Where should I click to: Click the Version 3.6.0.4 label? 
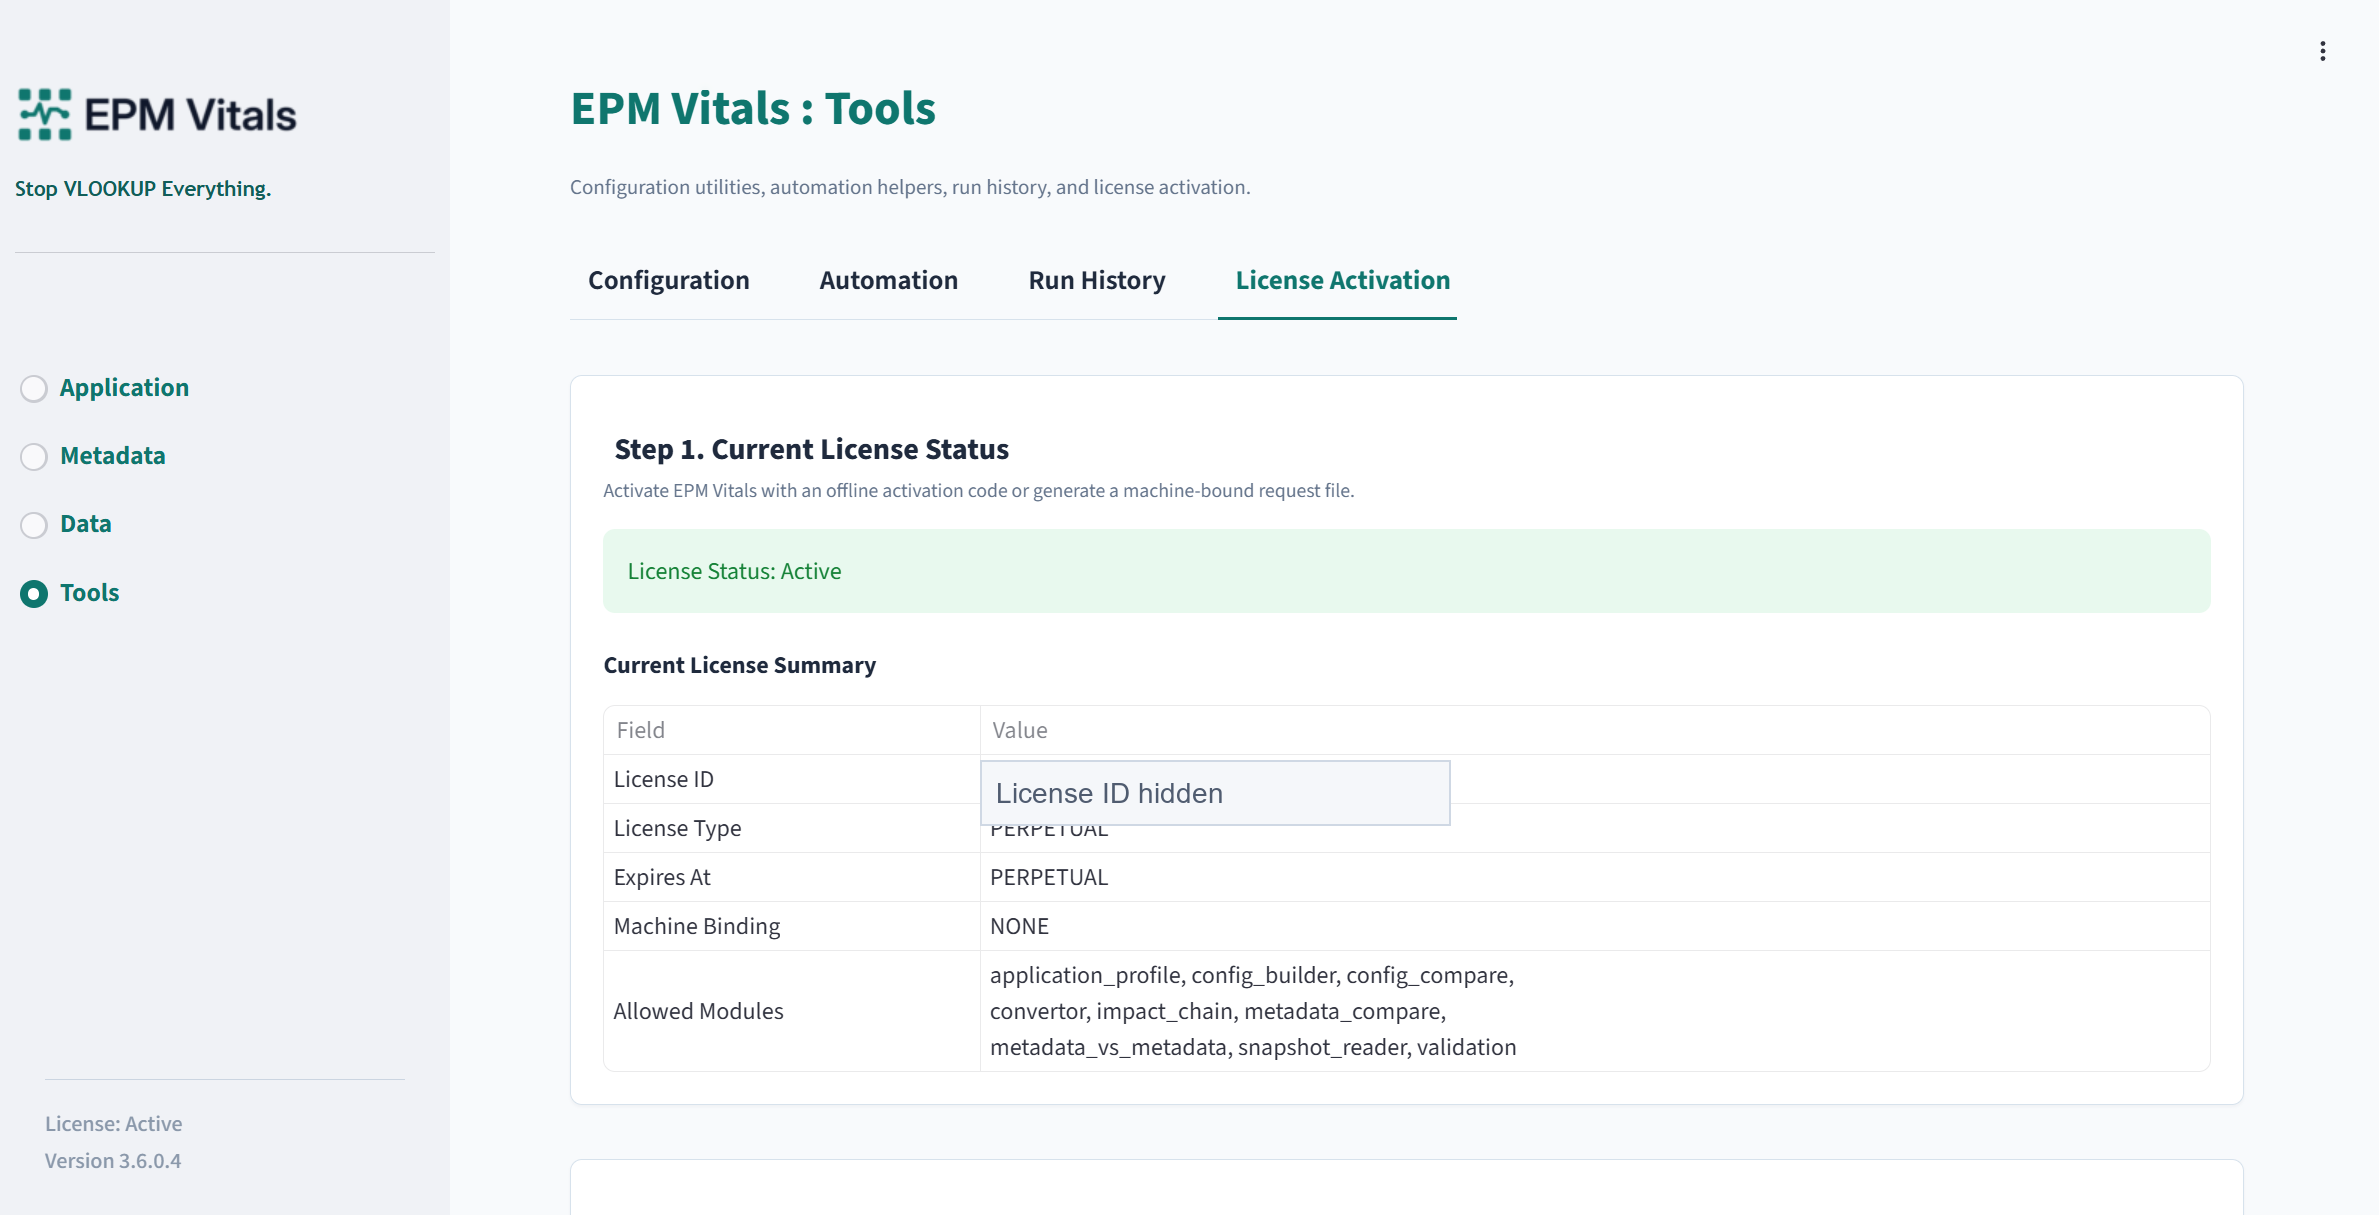click(x=113, y=1160)
